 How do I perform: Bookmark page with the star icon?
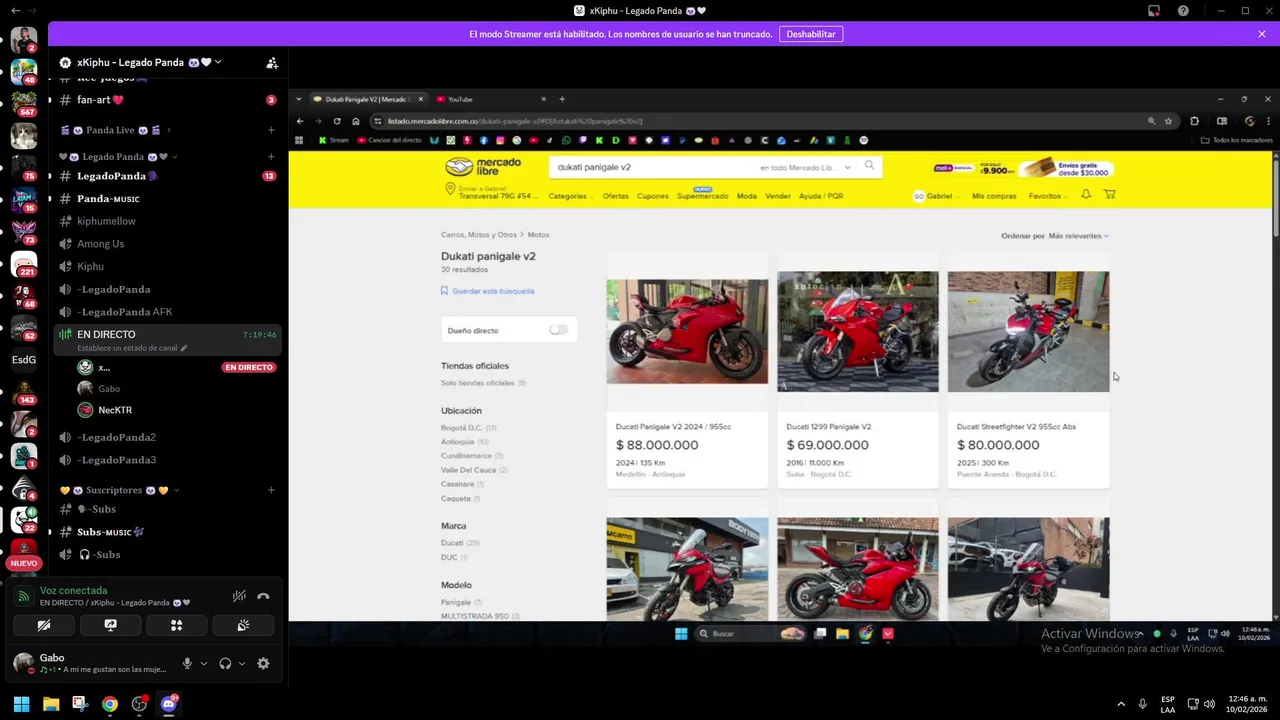click(x=1168, y=121)
